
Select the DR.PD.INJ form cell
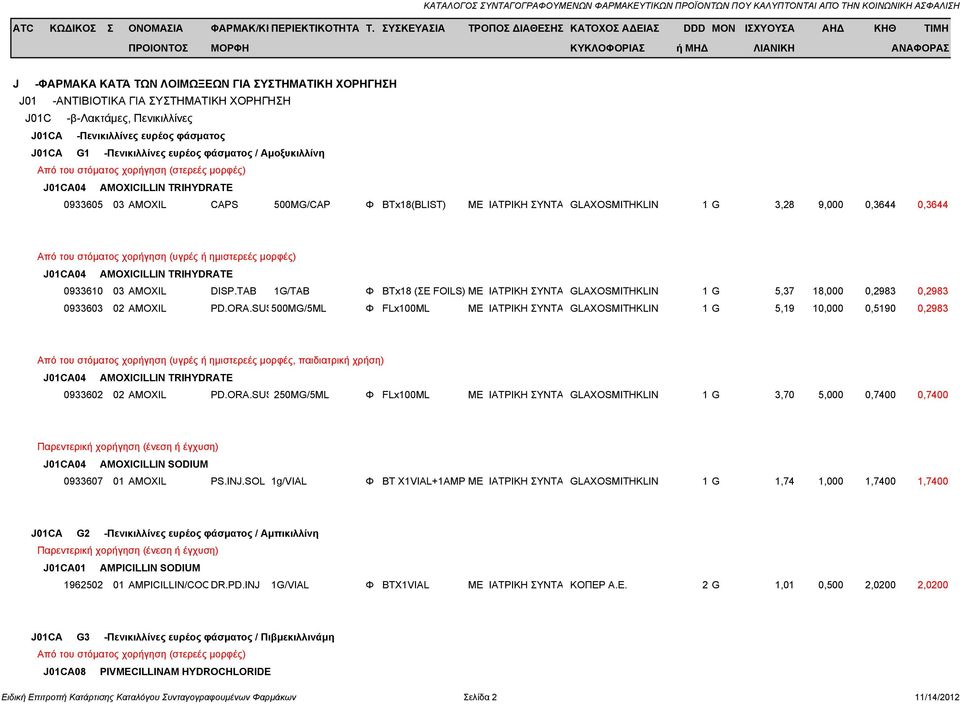235,585
